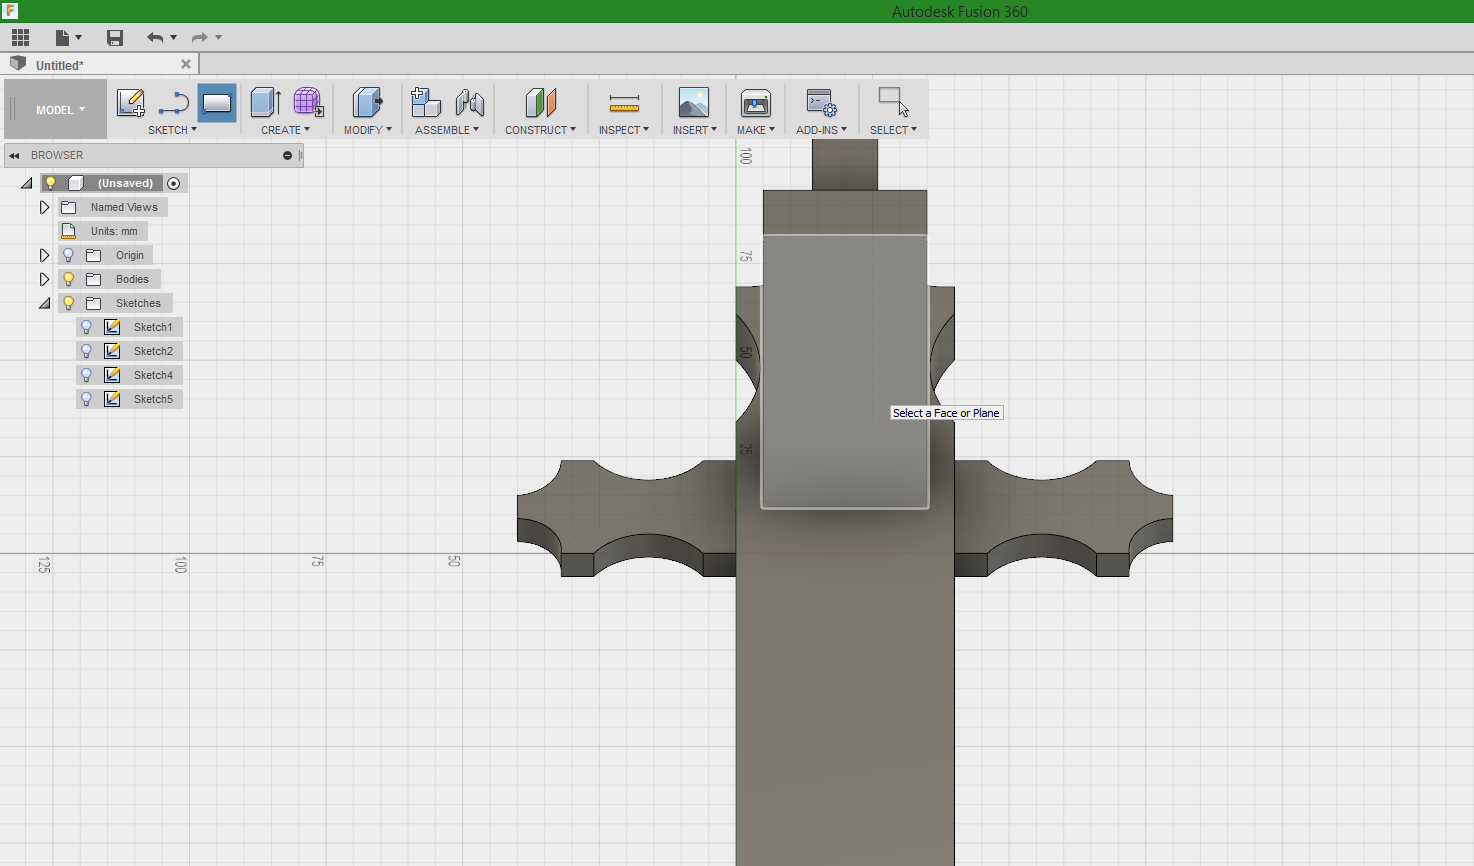Select Sketch5 in the browser
The width and height of the screenshot is (1474, 866).
[x=153, y=399]
